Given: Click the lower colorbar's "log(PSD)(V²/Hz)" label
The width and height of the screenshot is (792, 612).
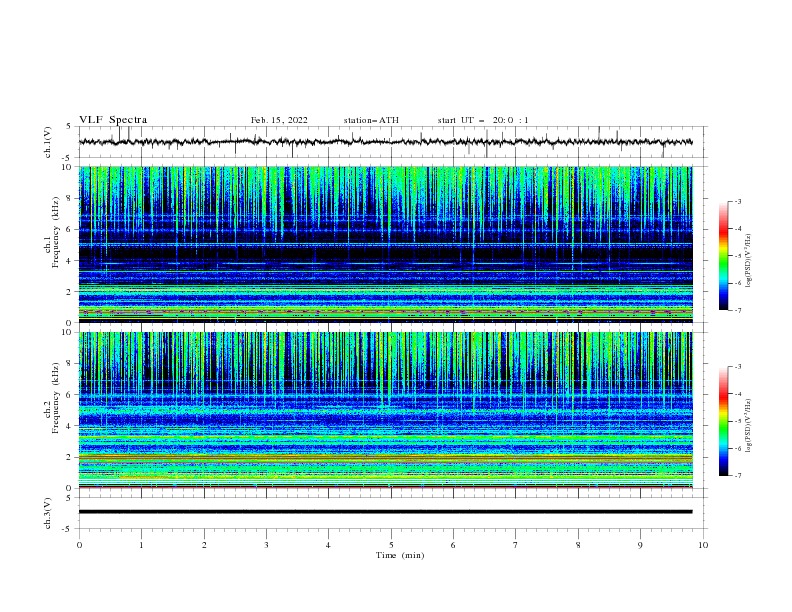Looking at the screenshot, I should [x=748, y=426].
